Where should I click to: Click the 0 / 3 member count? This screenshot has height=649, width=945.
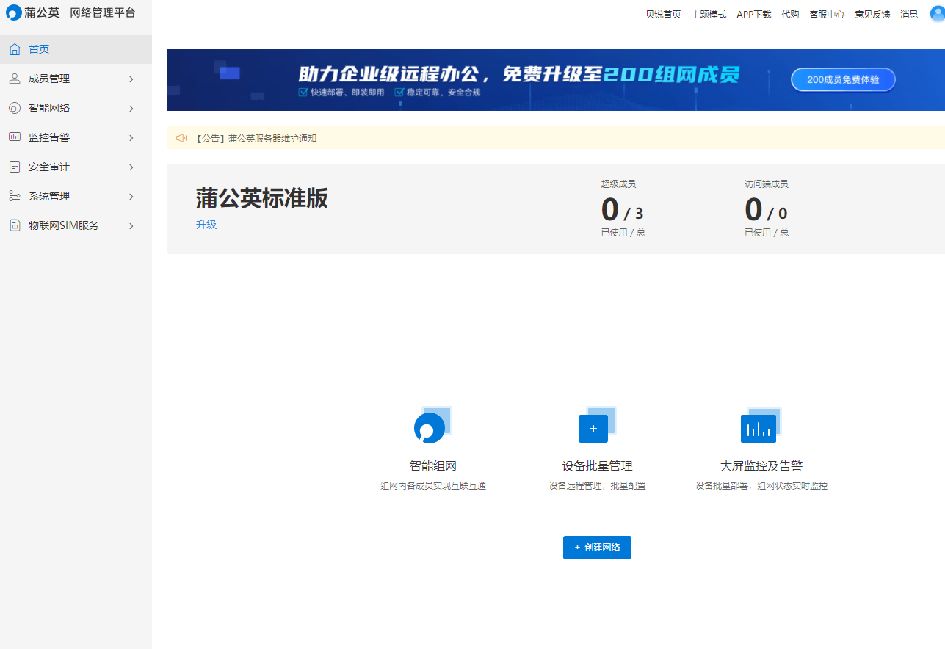click(622, 210)
